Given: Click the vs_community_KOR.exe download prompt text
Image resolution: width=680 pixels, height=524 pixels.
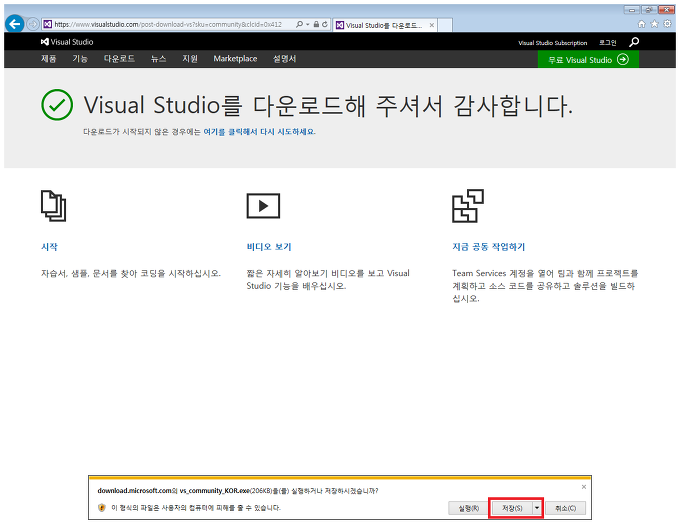Looking at the screenshot, I should [x=238, y=491].
